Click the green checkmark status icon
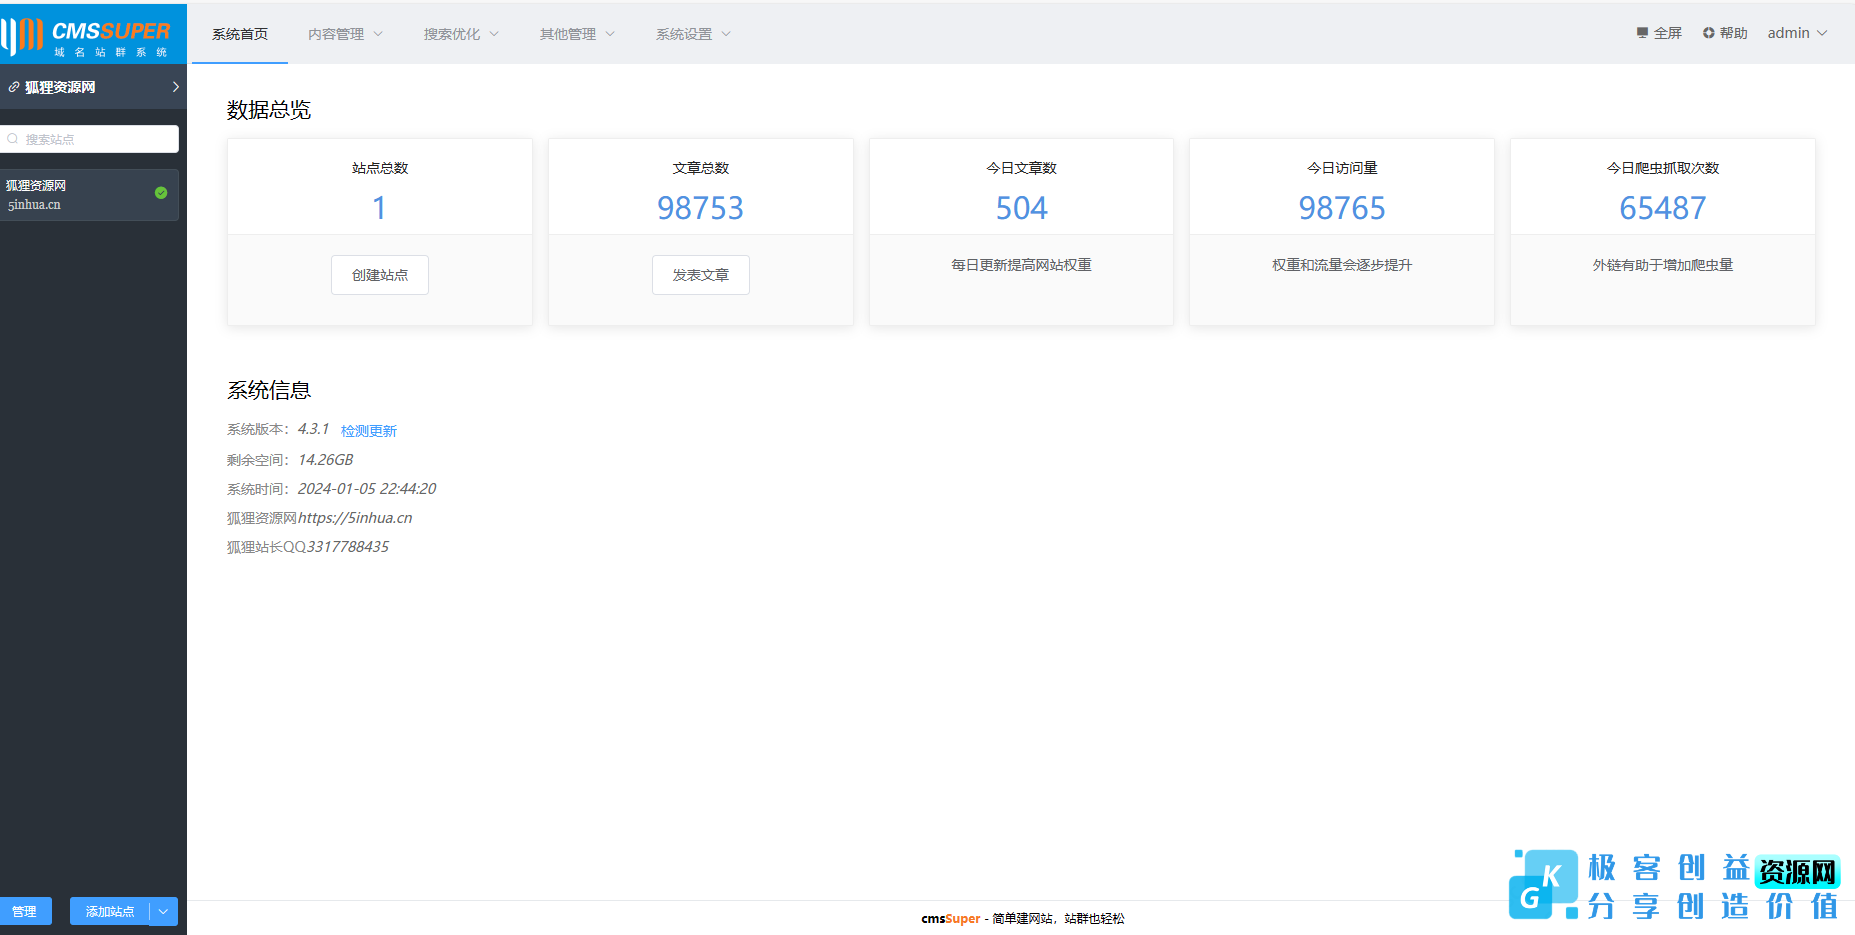 tap(161, 193)
